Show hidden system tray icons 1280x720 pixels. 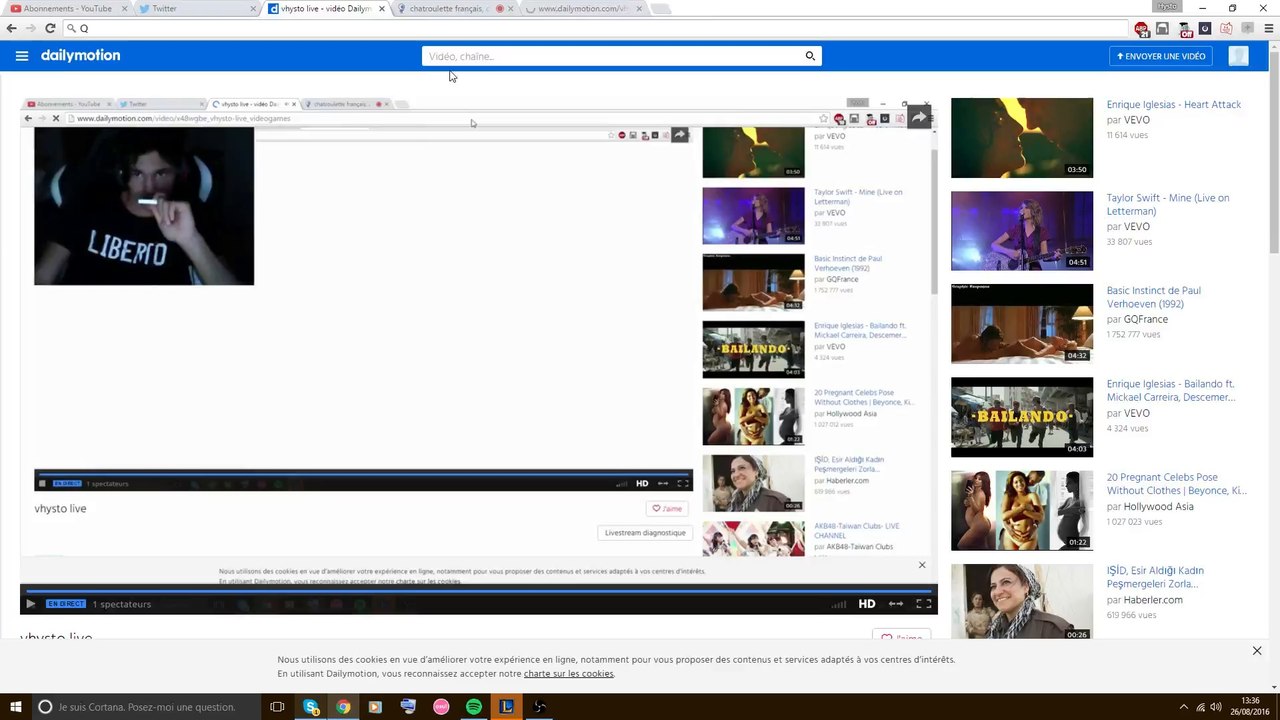pos(1184,707)
